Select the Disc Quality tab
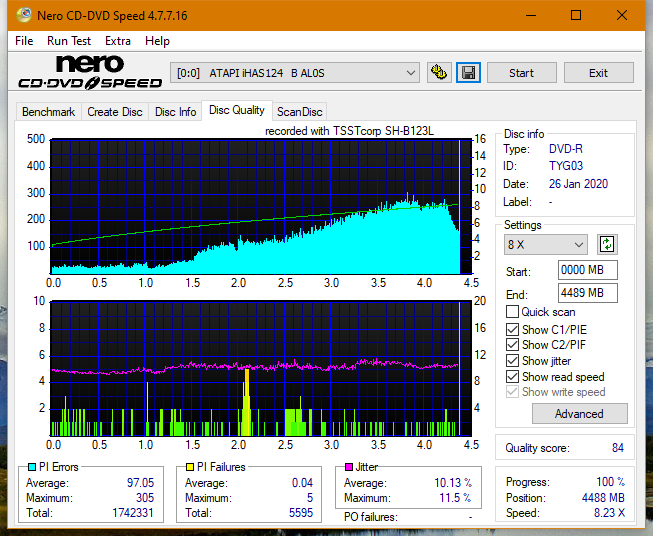Image resolution: width=653 pixels, height=536 pixels. (237, 110)
